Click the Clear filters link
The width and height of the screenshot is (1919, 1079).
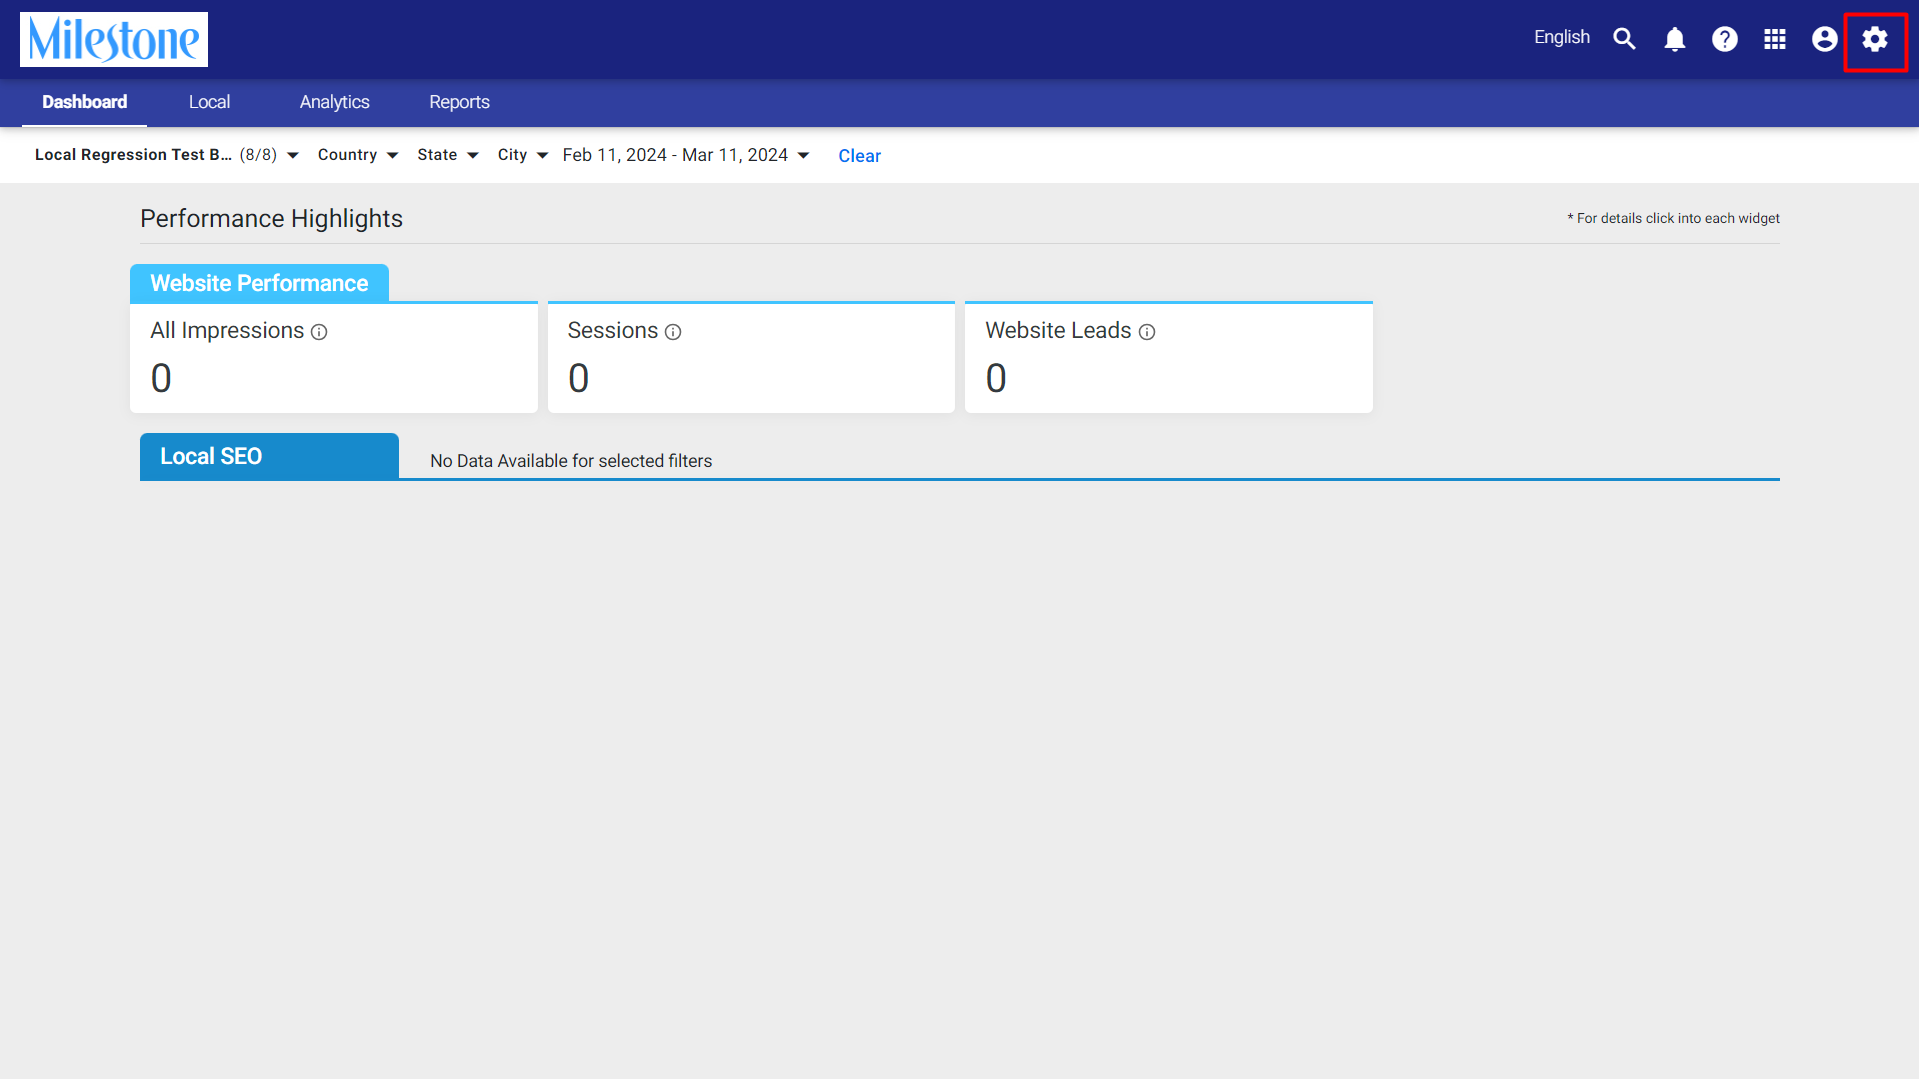click(859, 156)
